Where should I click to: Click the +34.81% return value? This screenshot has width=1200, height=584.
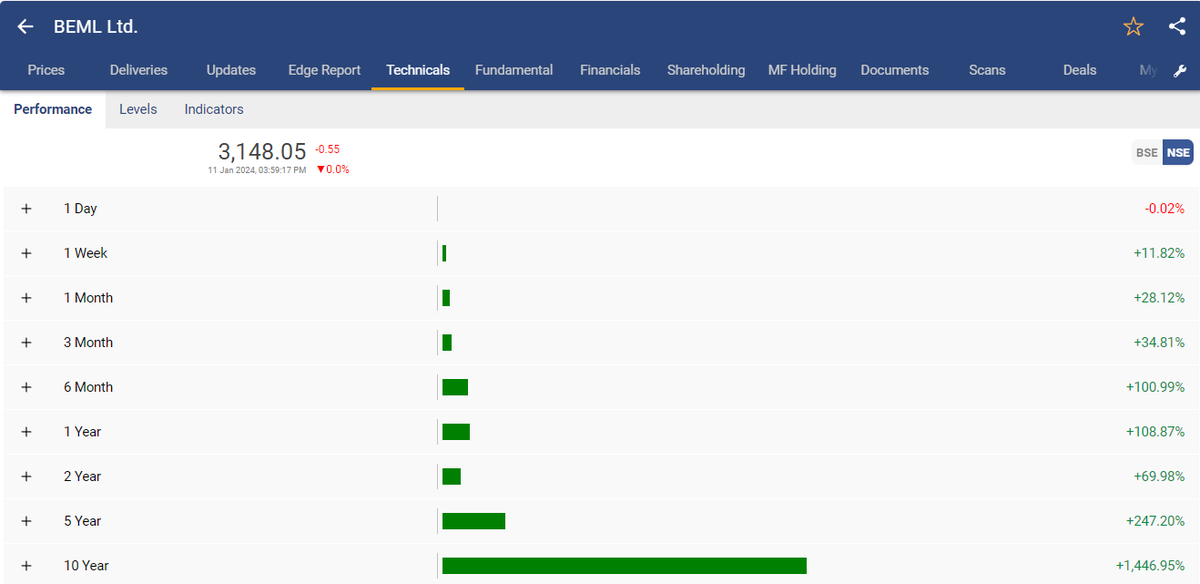1159,342
